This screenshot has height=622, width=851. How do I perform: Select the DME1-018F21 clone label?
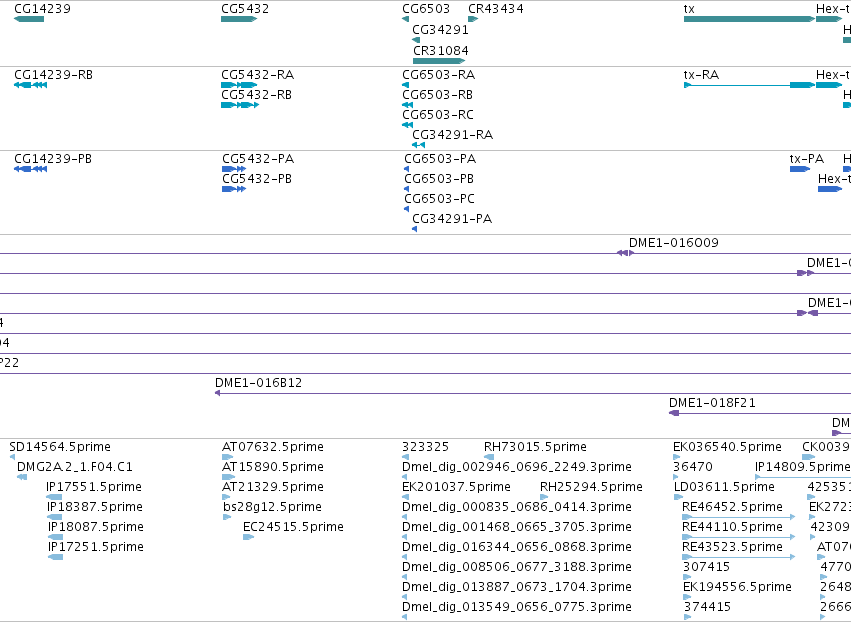click(x=712, y=403)
